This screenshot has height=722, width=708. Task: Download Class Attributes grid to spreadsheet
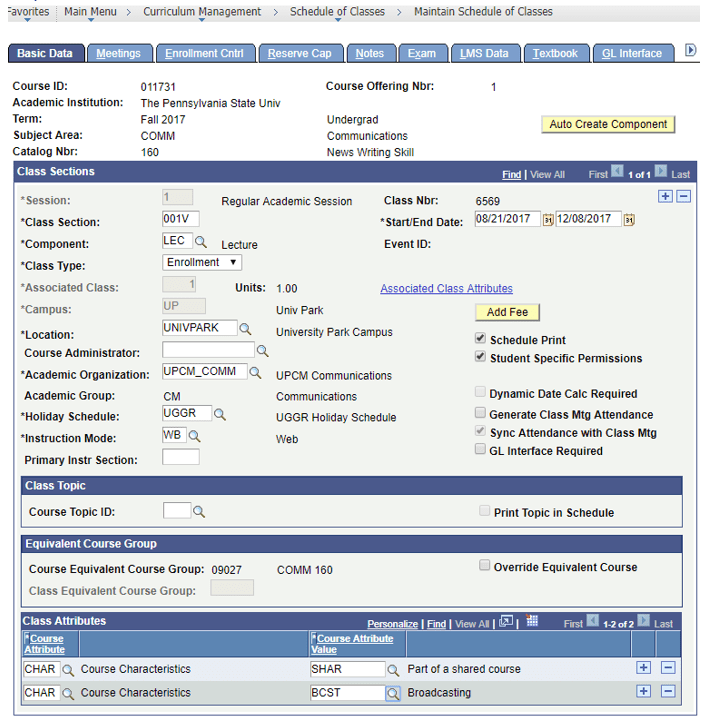(x=532, y=621)
